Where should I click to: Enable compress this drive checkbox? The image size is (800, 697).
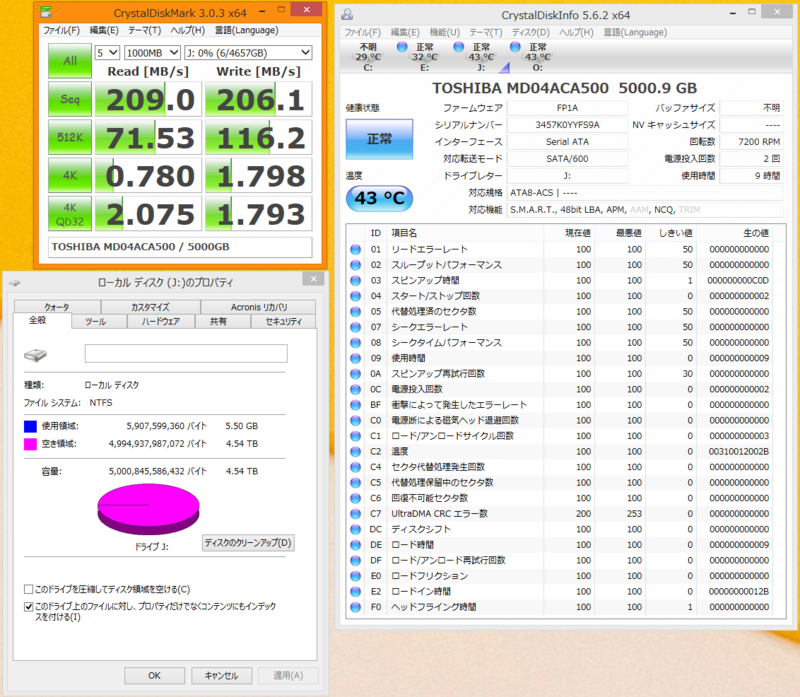29,589
